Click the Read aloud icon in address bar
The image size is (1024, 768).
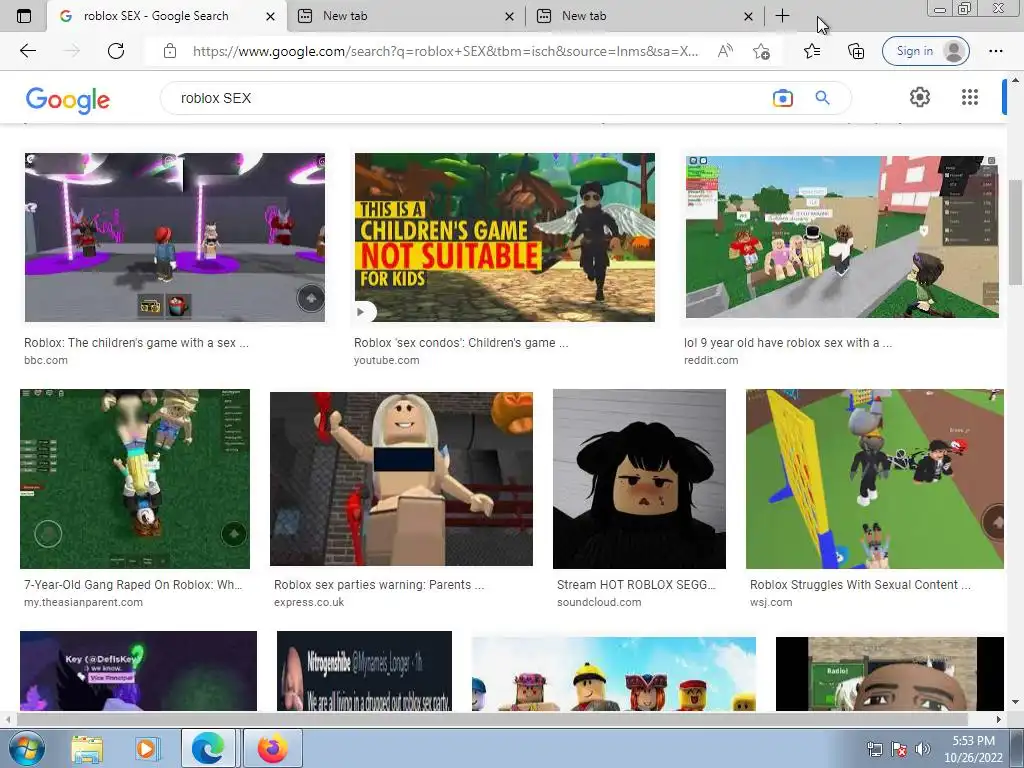pos(725,51)
